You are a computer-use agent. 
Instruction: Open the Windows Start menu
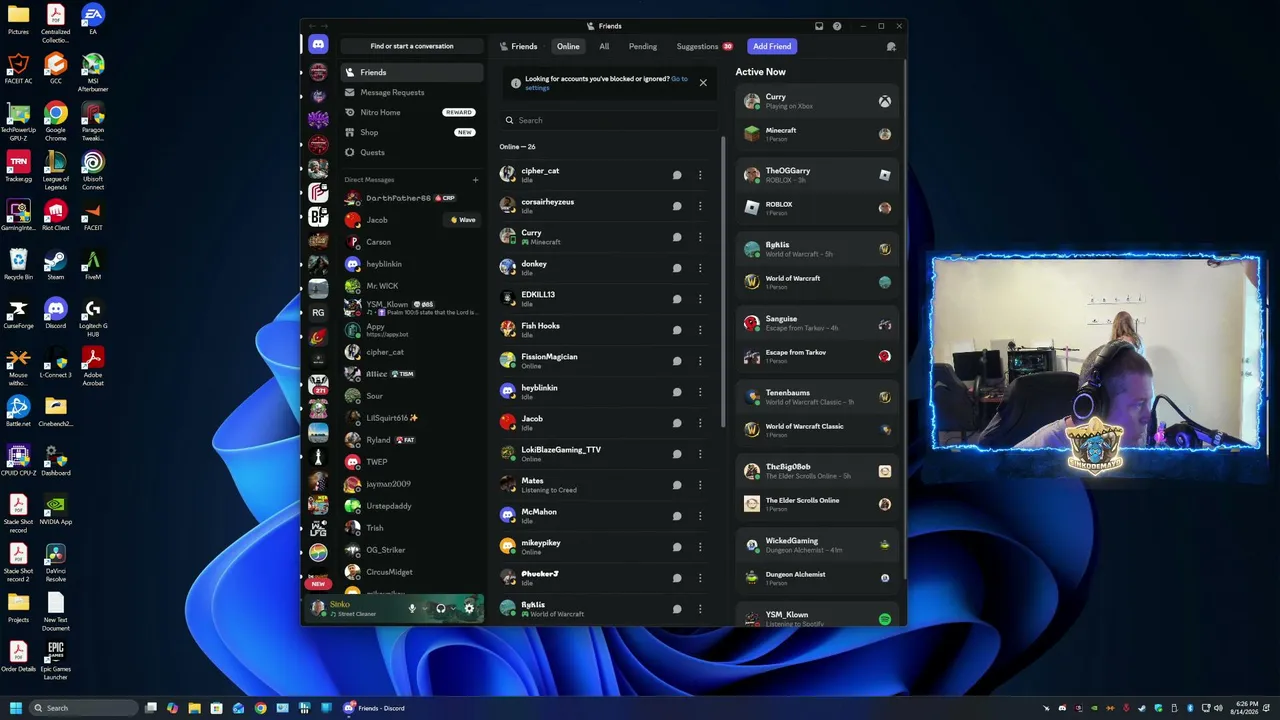pos(16,708)
